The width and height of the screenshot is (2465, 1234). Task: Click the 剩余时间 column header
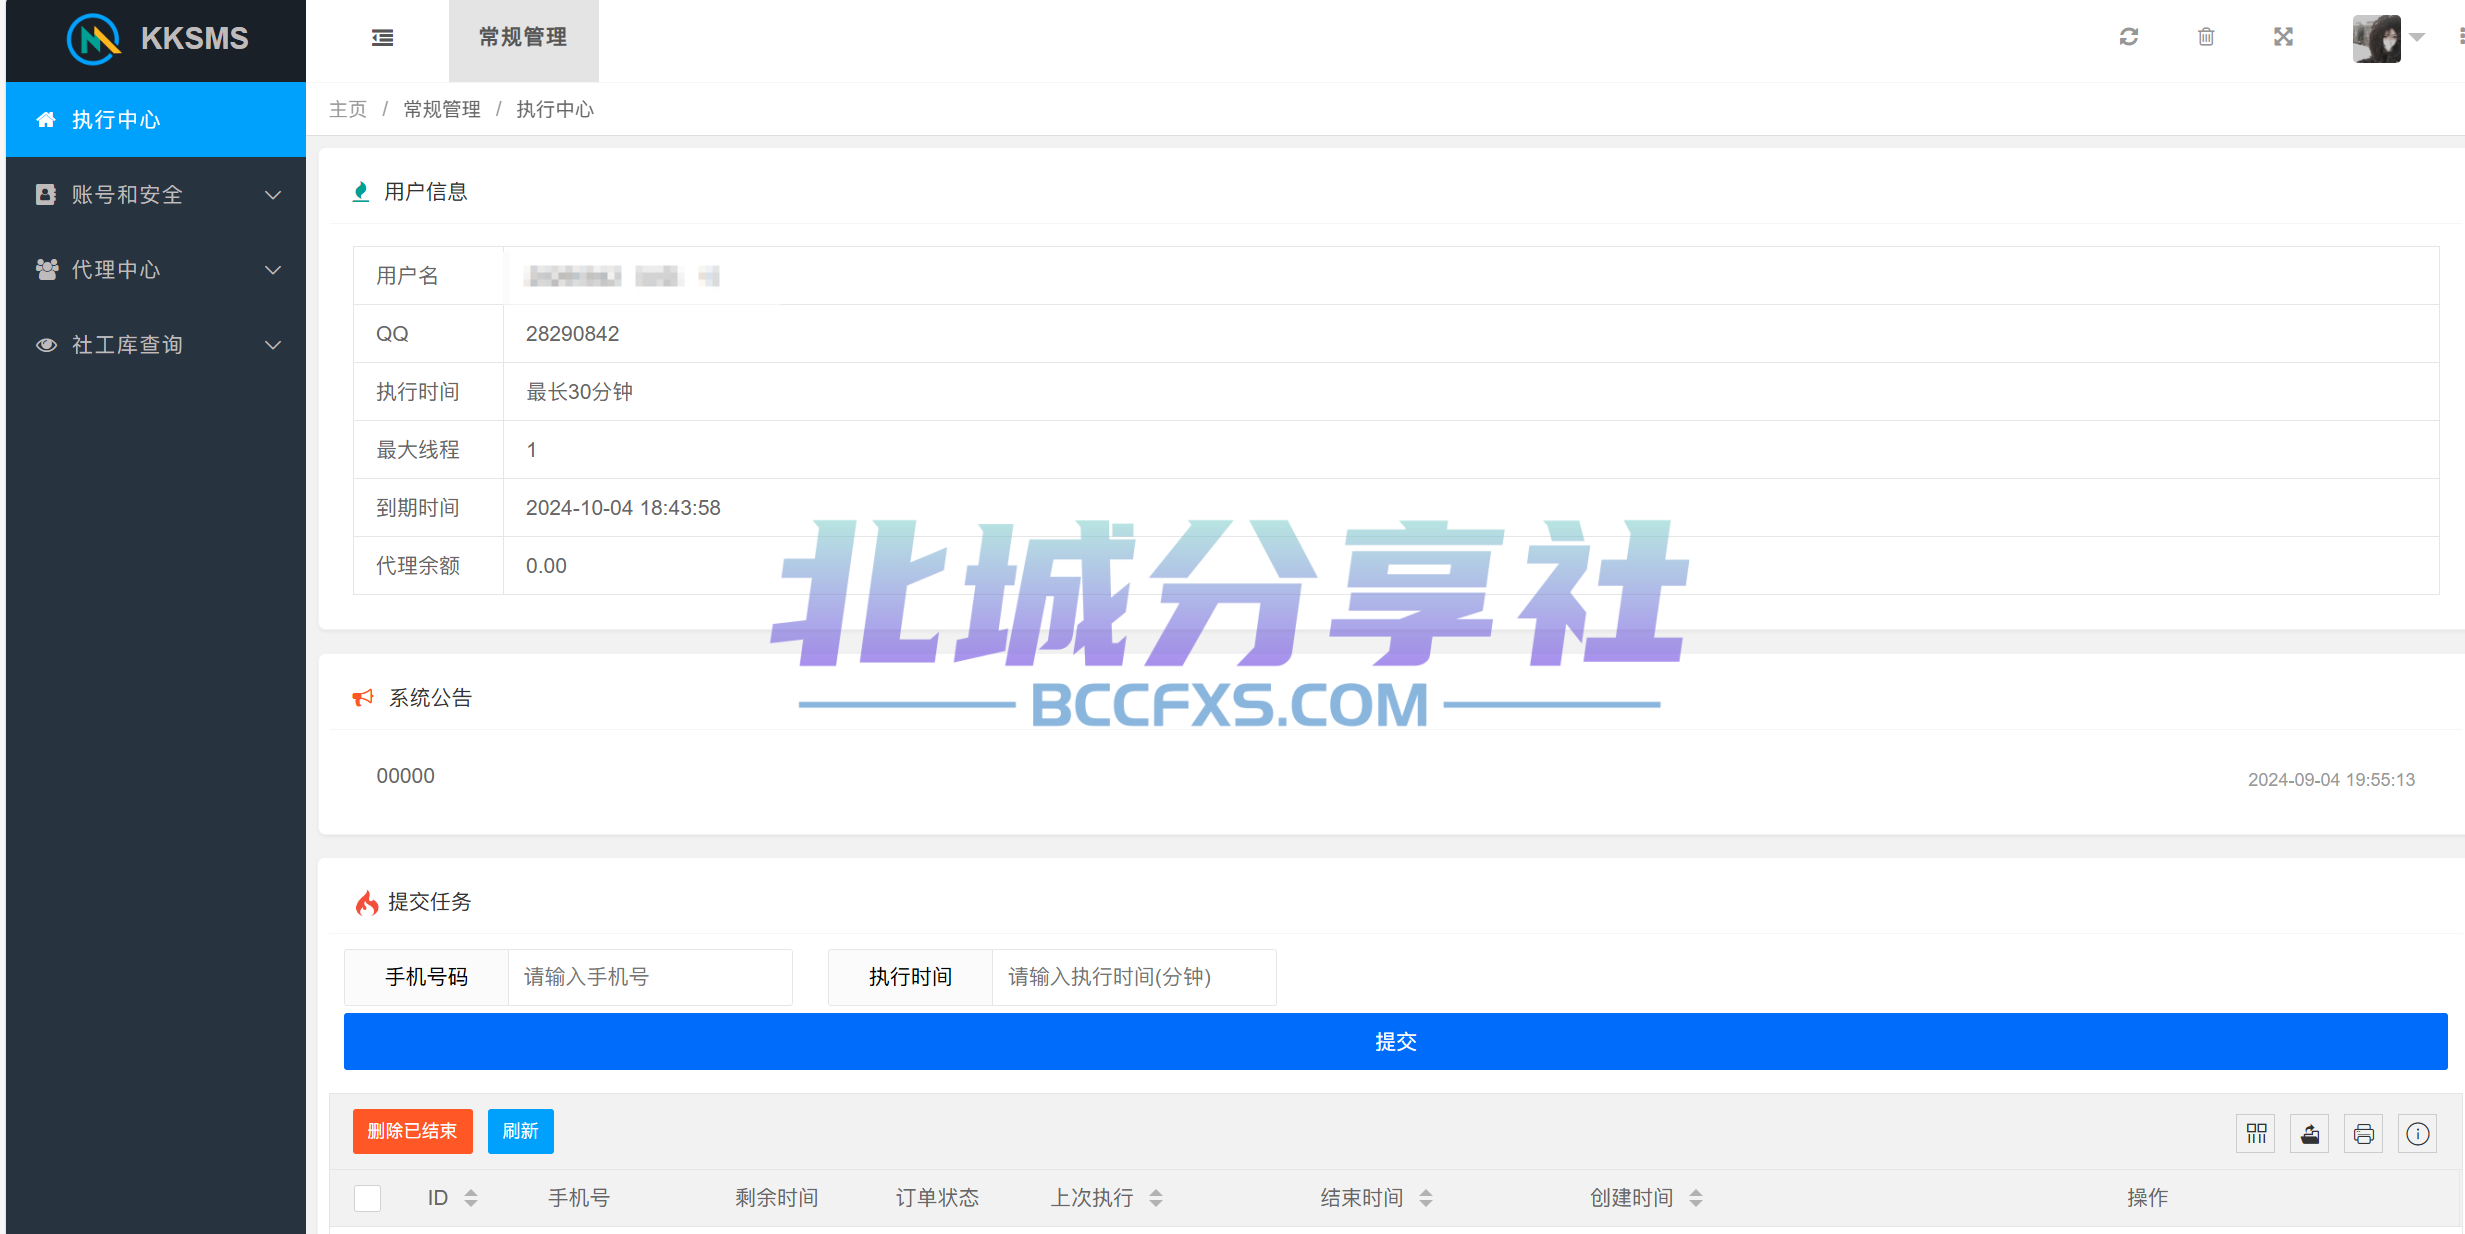click(x=777, y=1198)
